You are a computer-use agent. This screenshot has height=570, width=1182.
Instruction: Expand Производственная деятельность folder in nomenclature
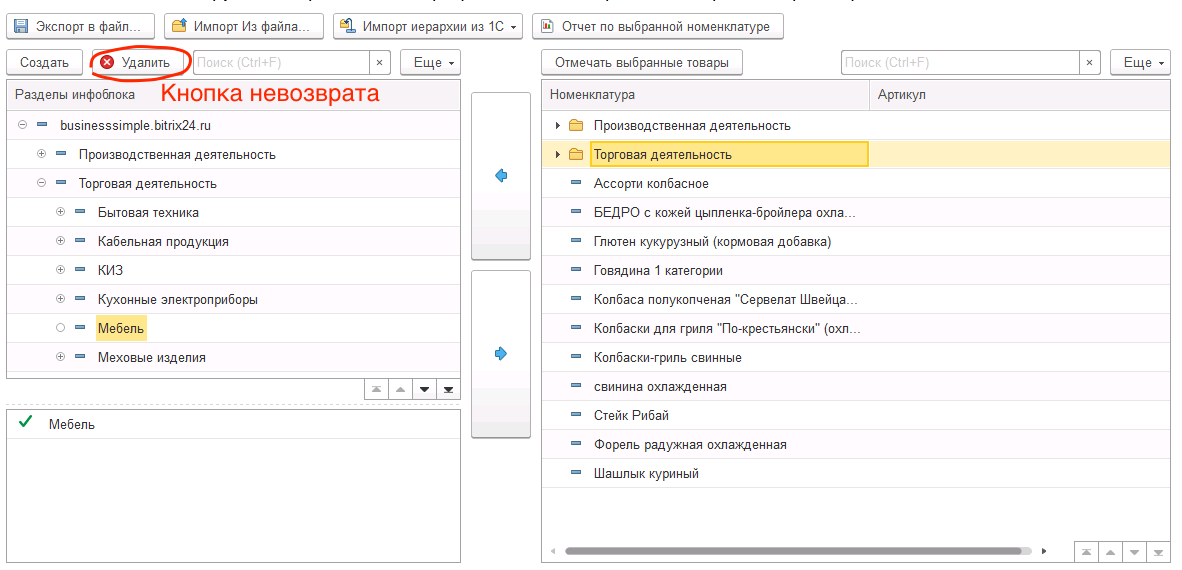557,126
